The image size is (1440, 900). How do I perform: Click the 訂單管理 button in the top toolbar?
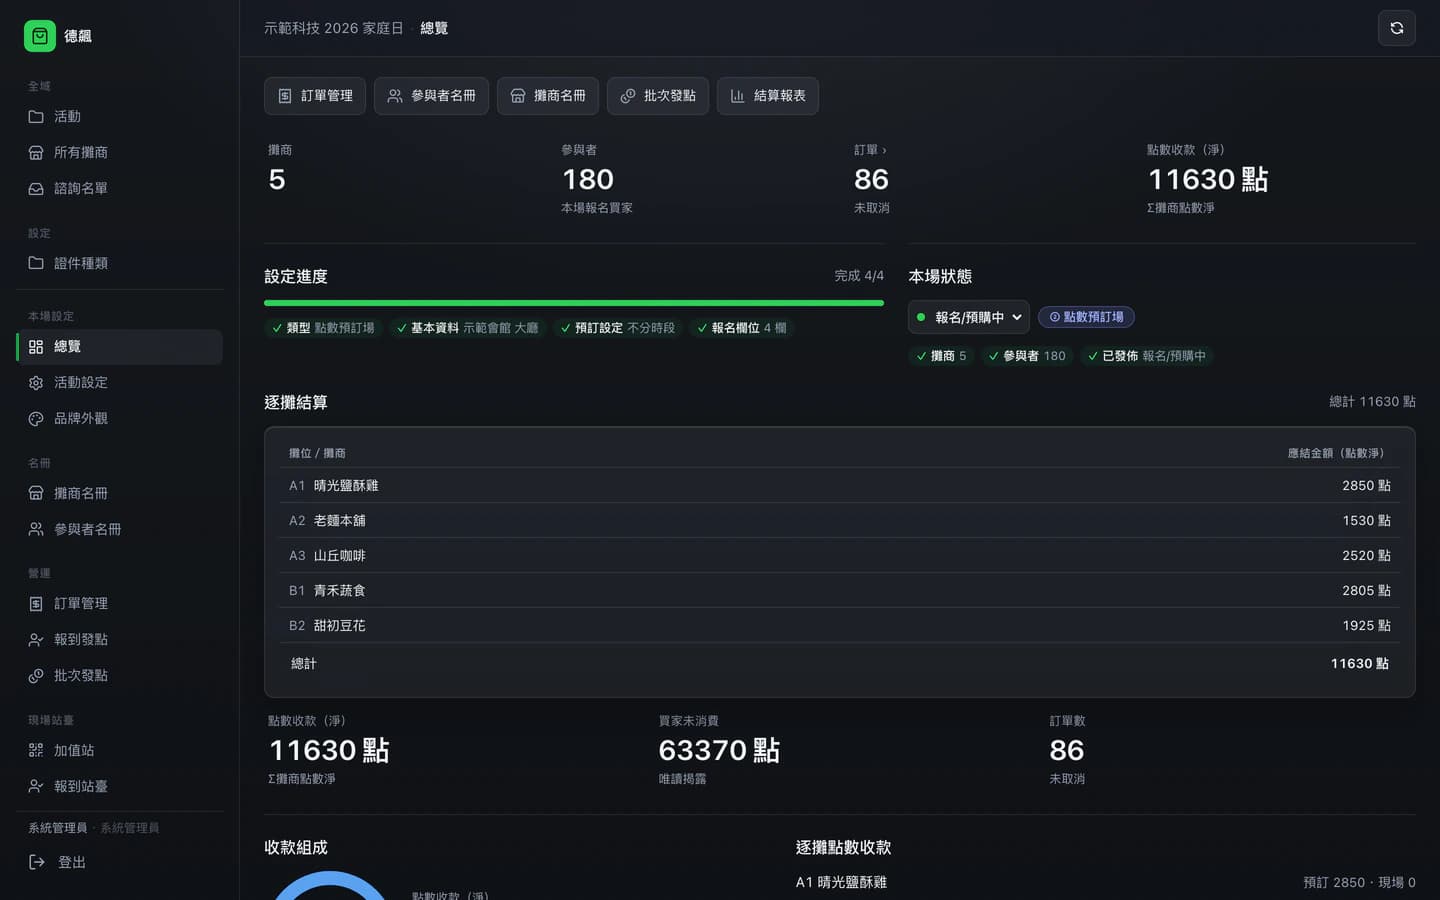point(315,96)
